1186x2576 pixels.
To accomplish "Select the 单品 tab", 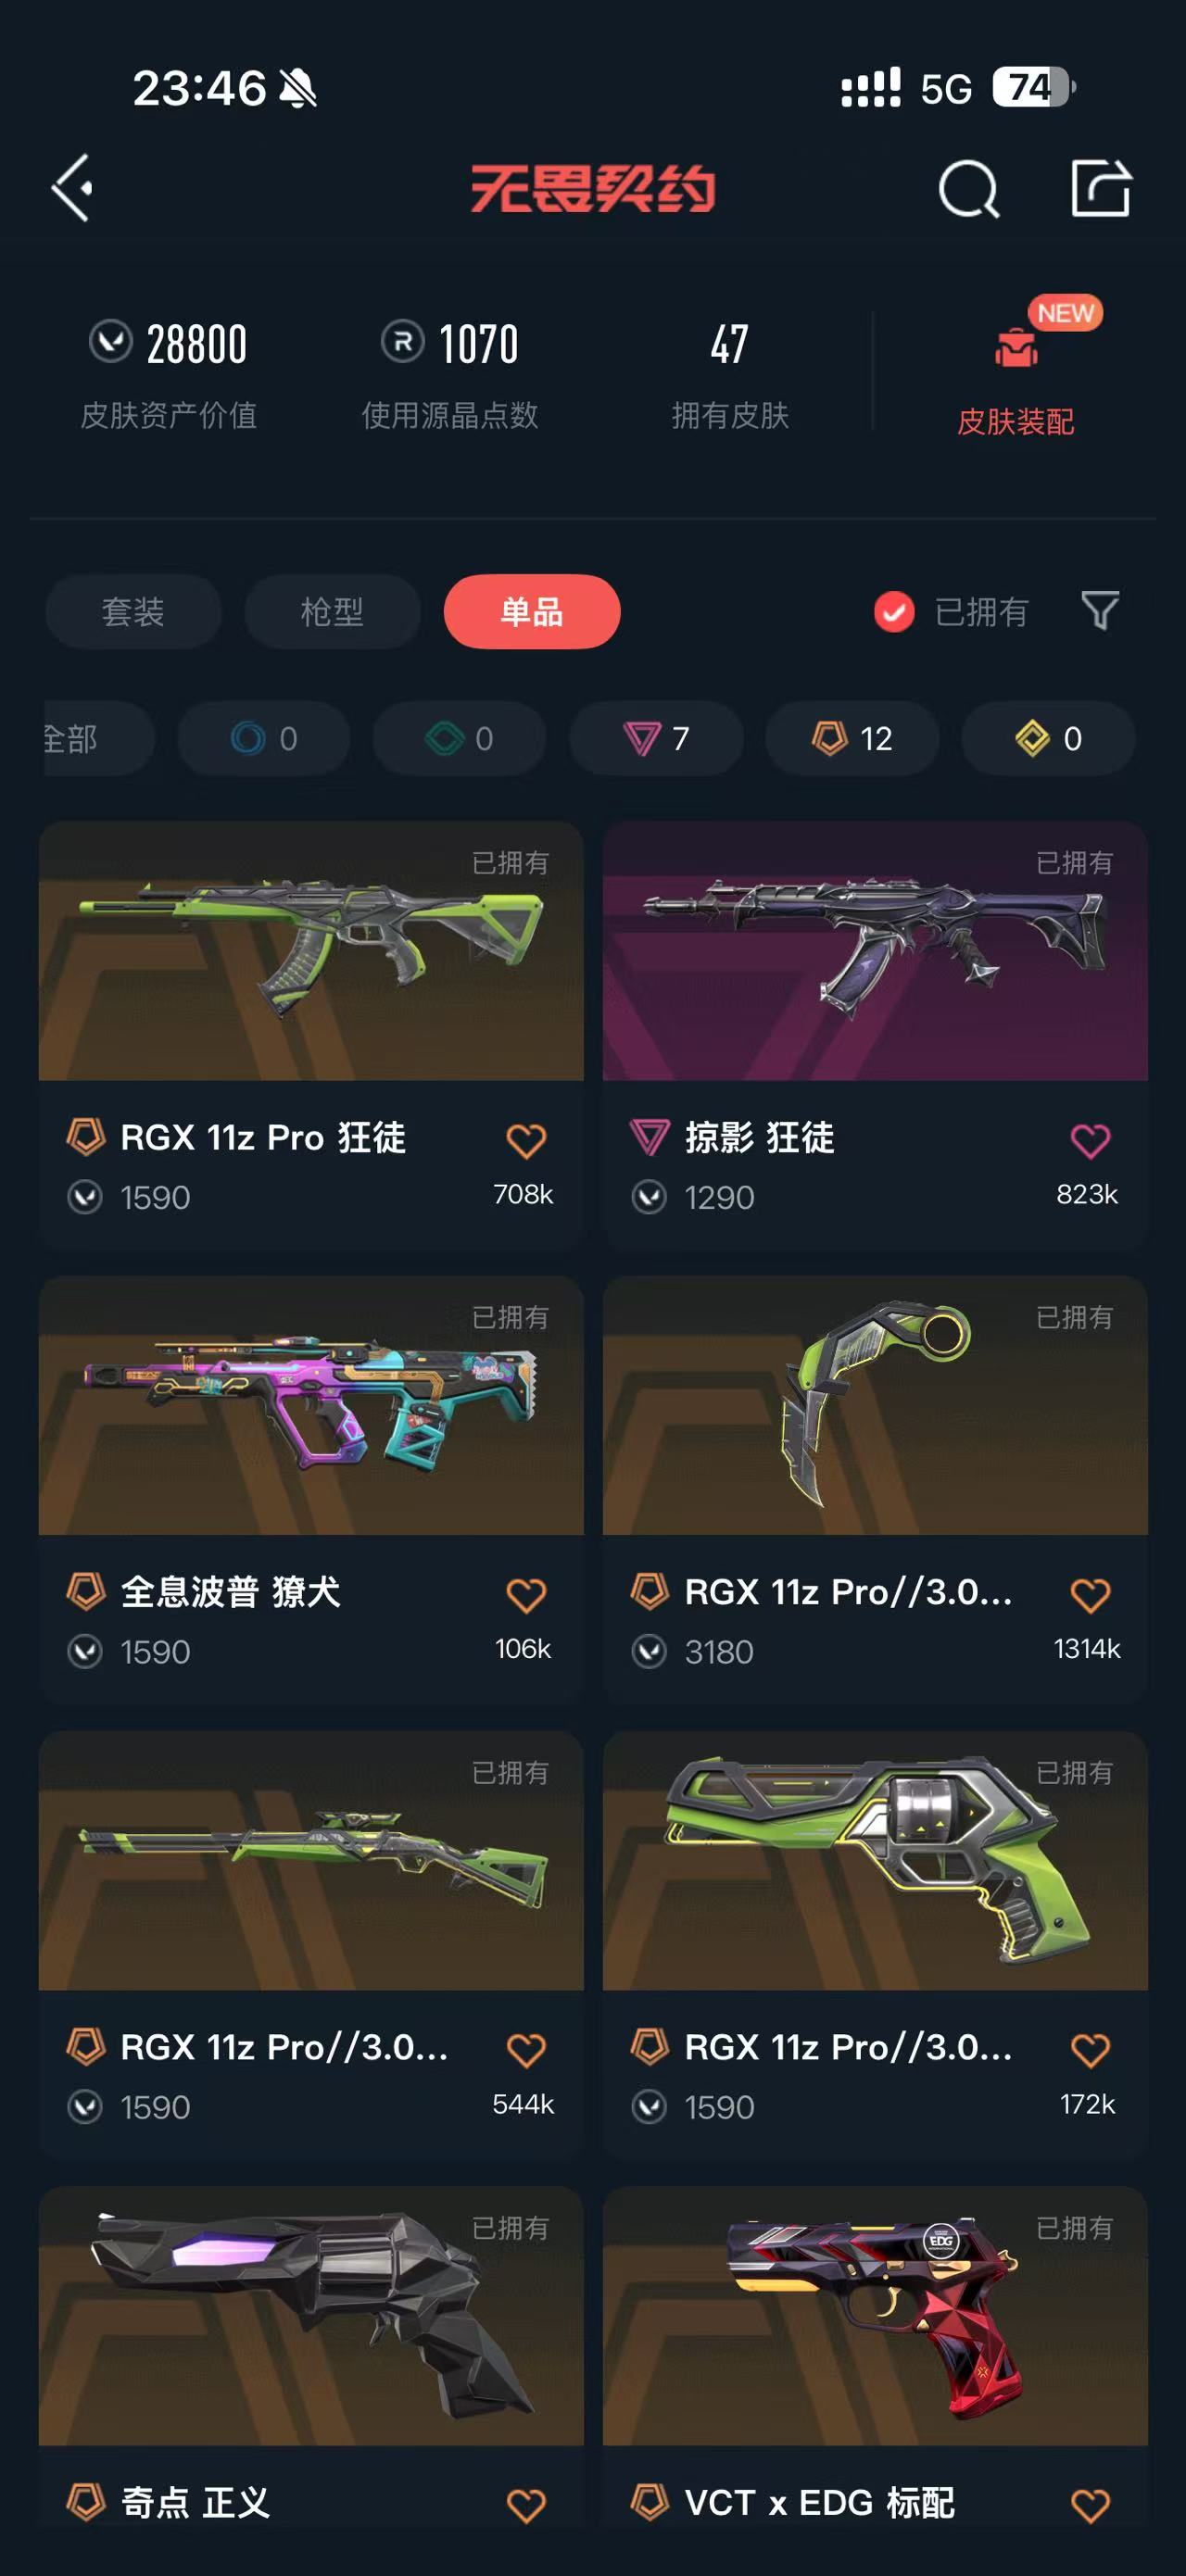I will [532, 611].
